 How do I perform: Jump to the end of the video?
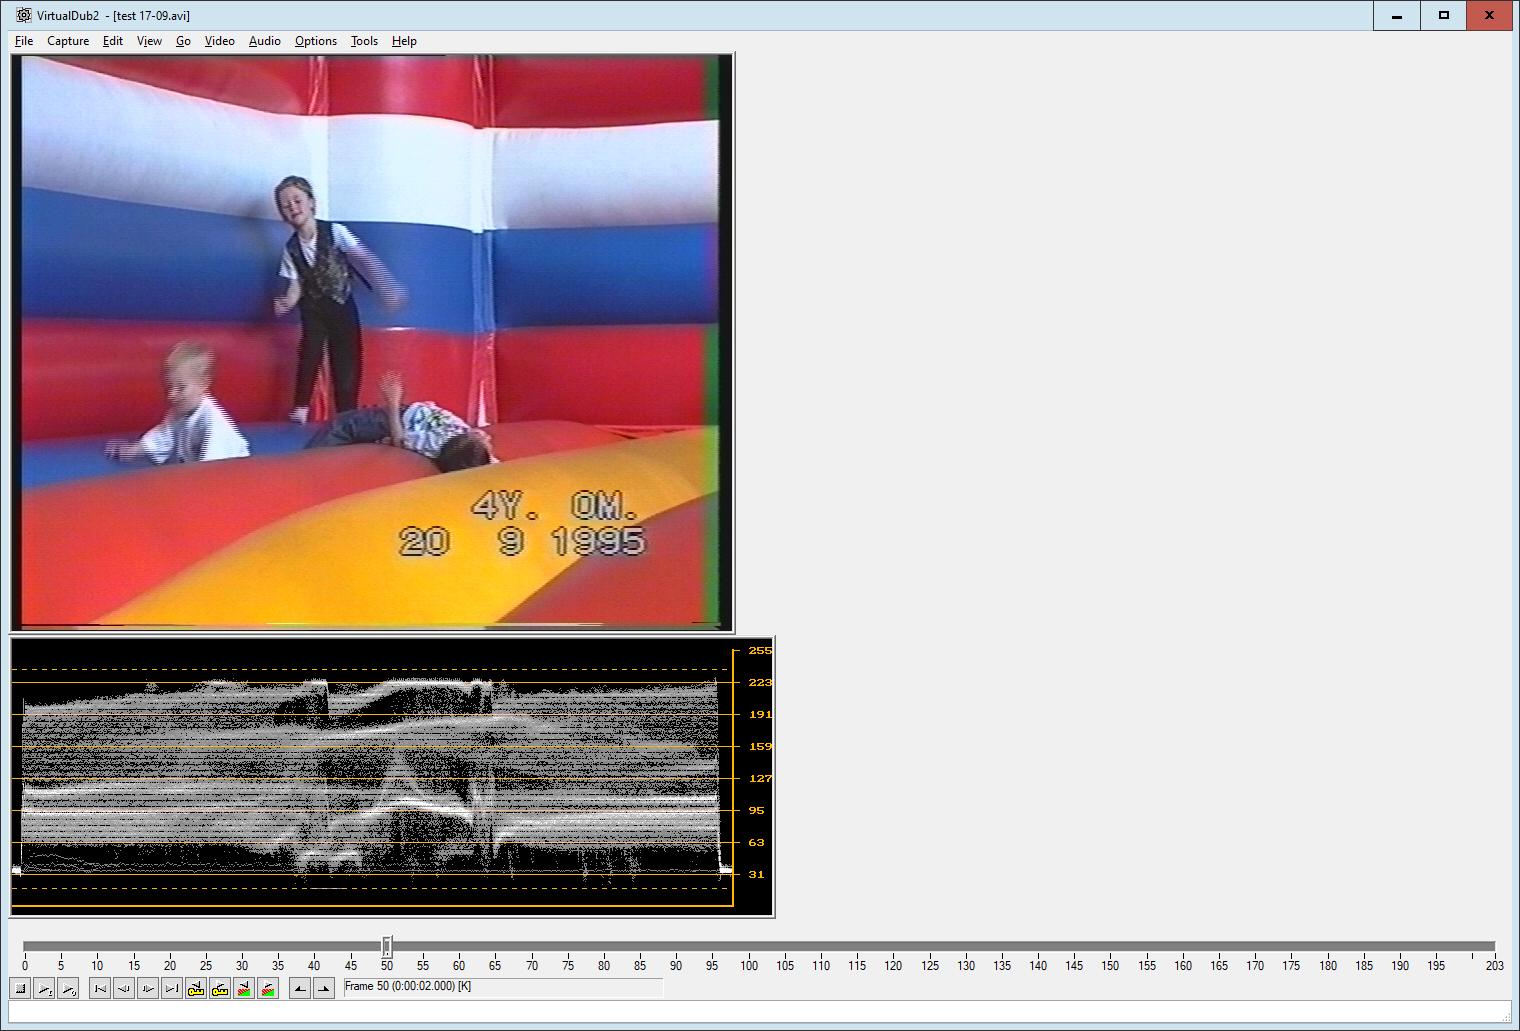172,989
